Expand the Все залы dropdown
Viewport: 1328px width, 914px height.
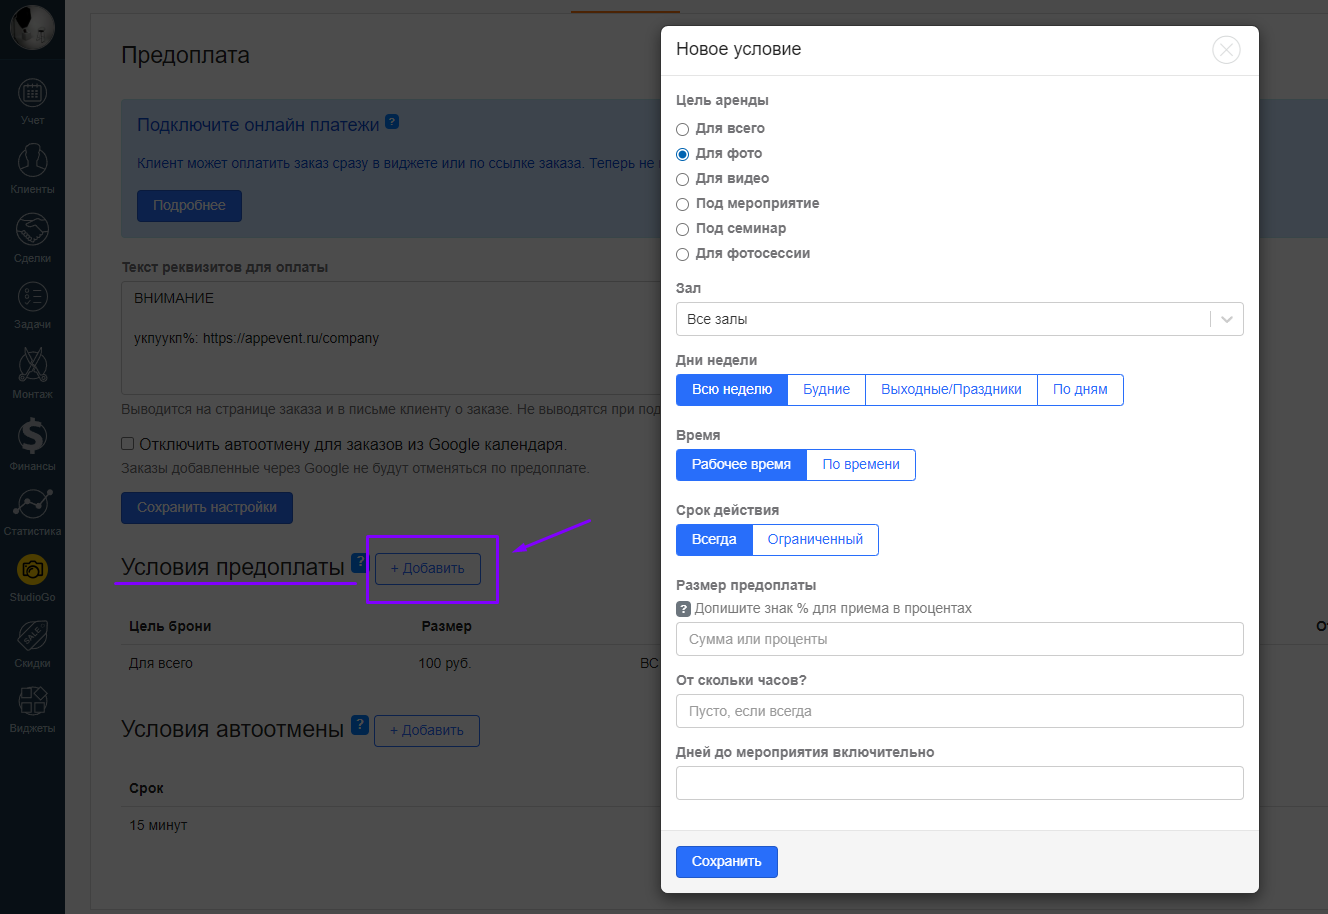(x=959, y=319)
